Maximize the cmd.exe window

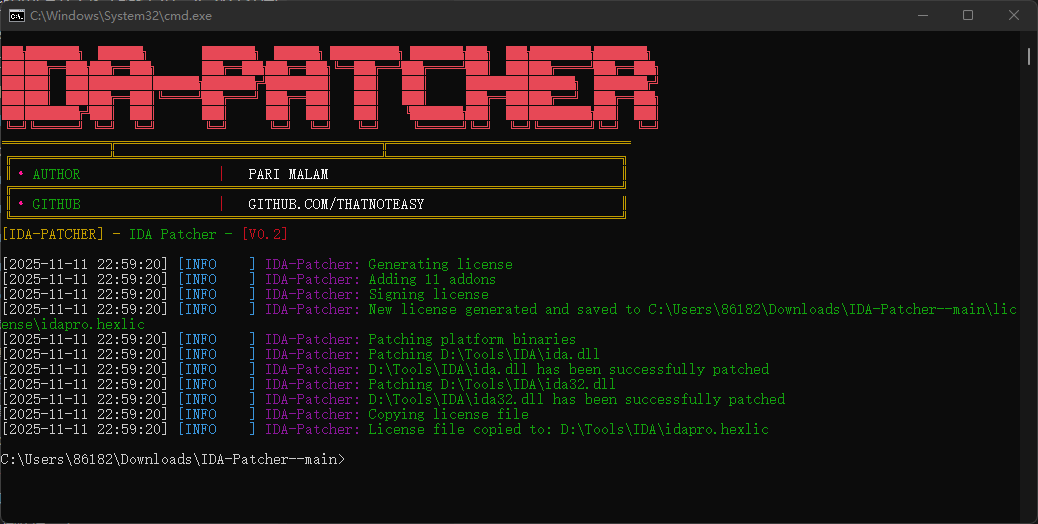point(968,15)
